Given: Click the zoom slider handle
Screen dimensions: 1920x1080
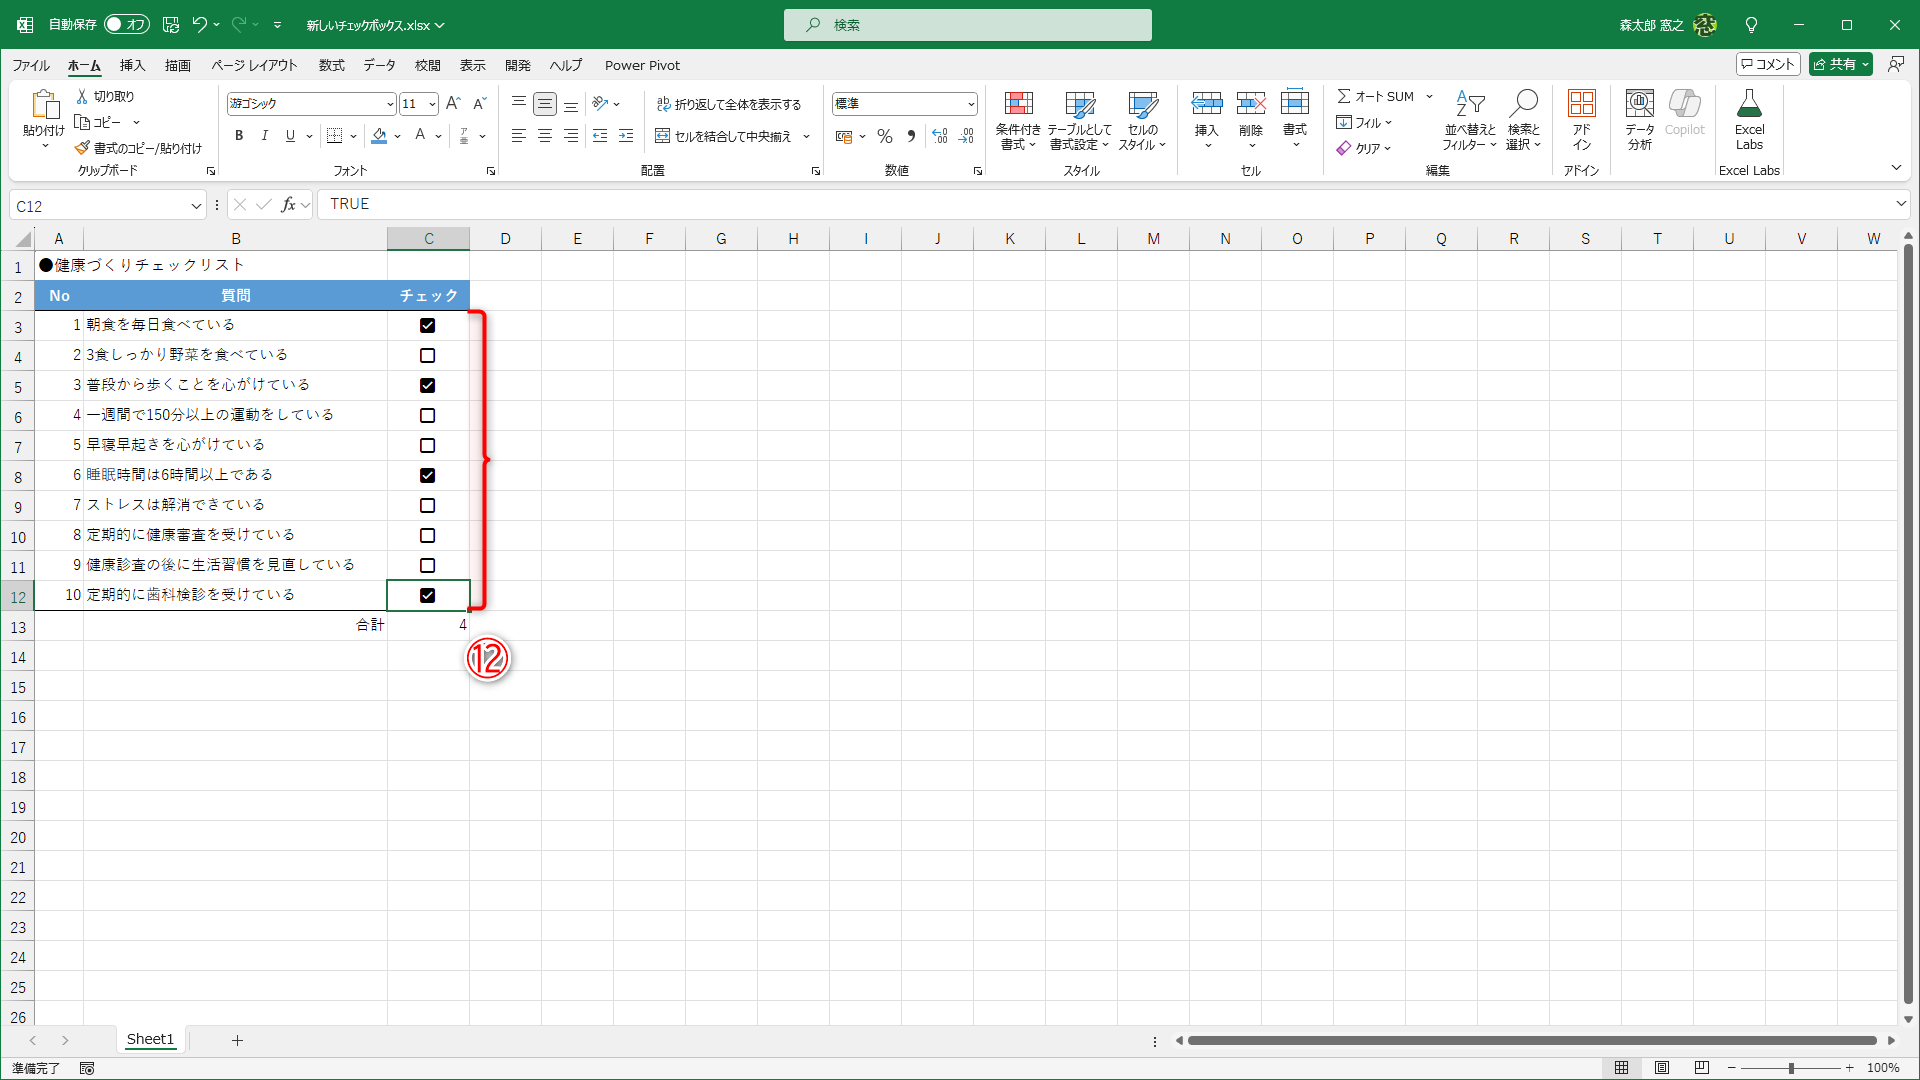Looking at the screenshot, I should click(1791, 1068).
